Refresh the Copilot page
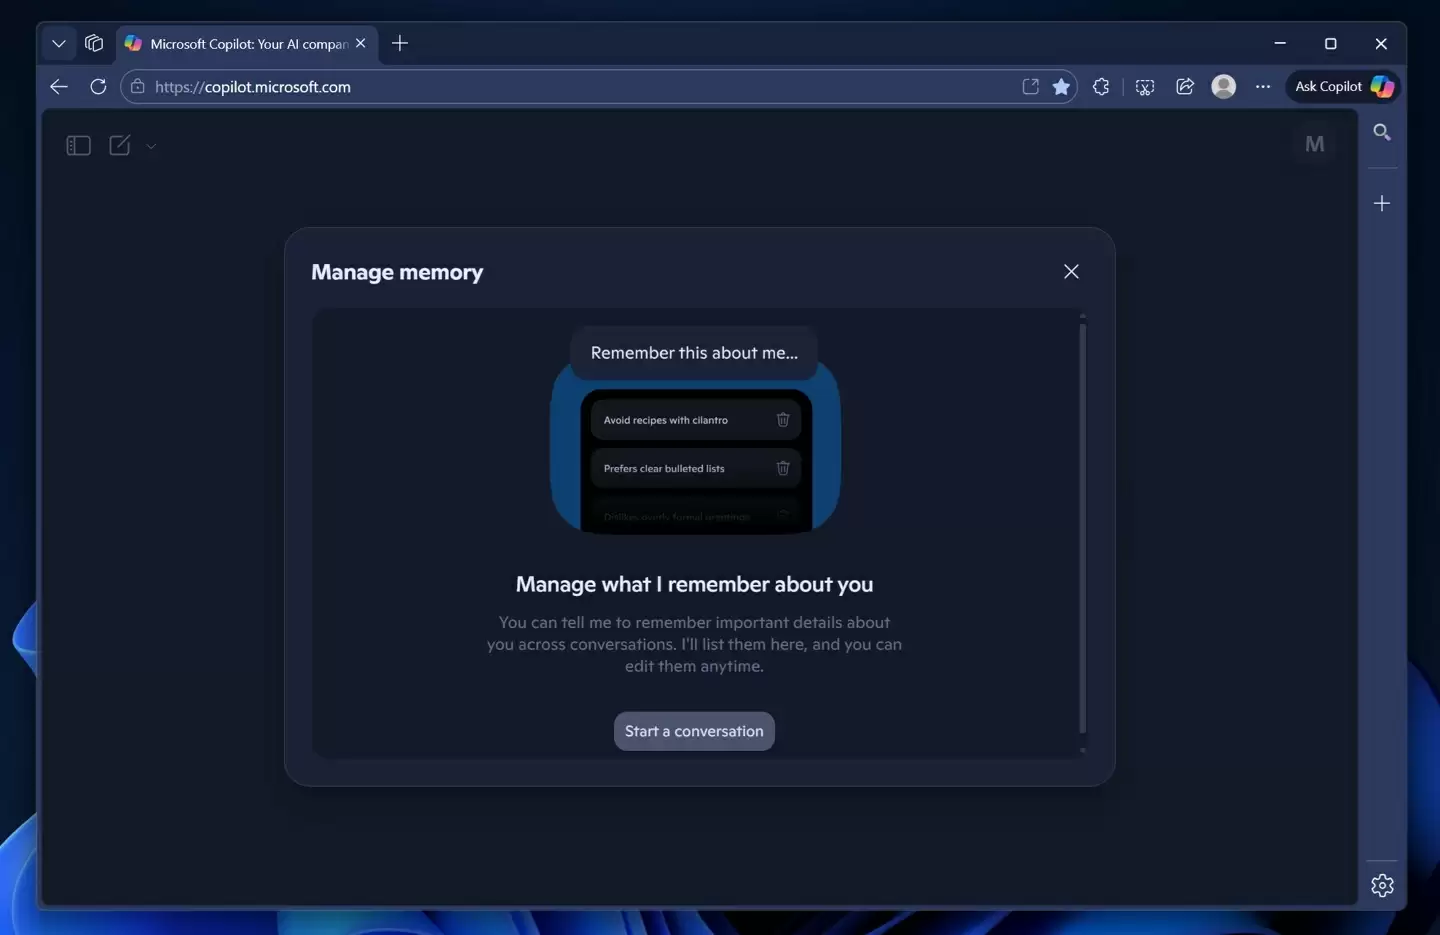The height and width of the screenshot is (935, 1440). (x=98, y=87)
